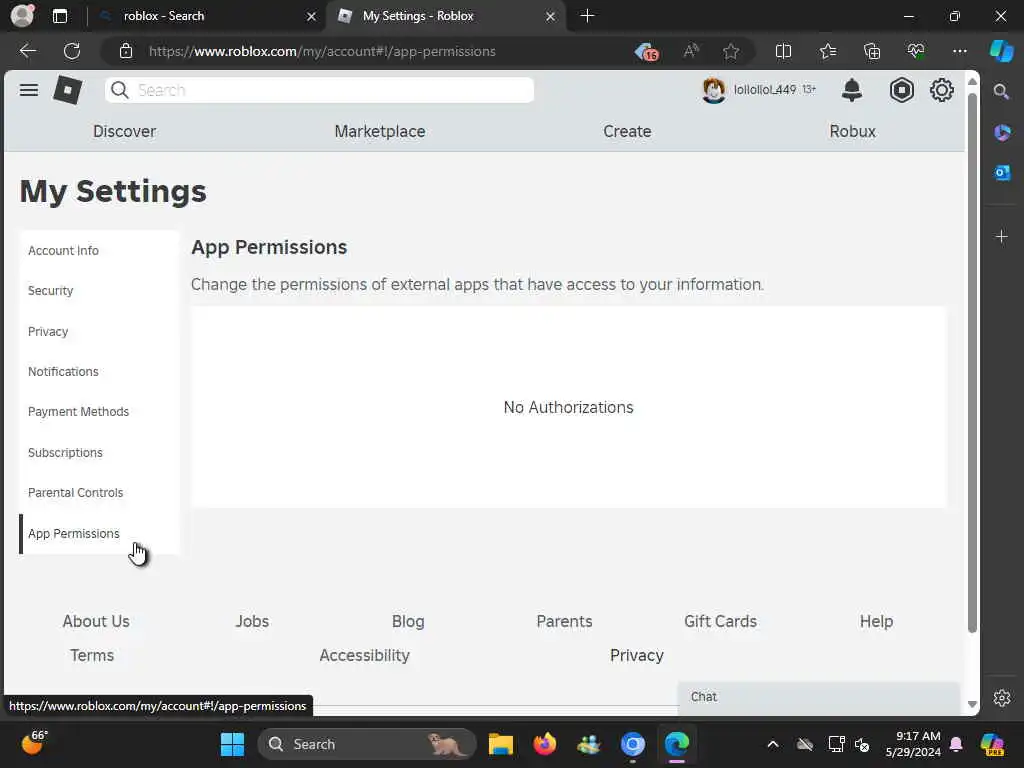Open the shopping coupons tag icon

point(647,51)
